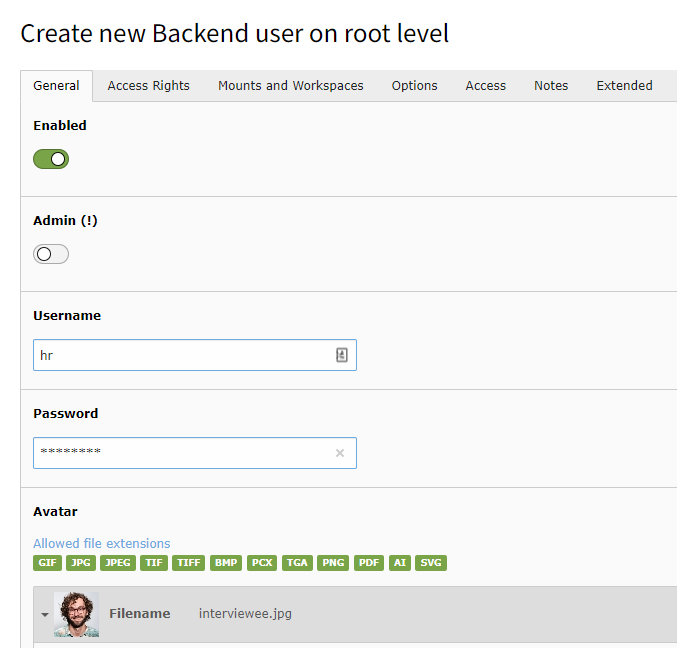Clear the Password field with the X icon

coord(340,453)
